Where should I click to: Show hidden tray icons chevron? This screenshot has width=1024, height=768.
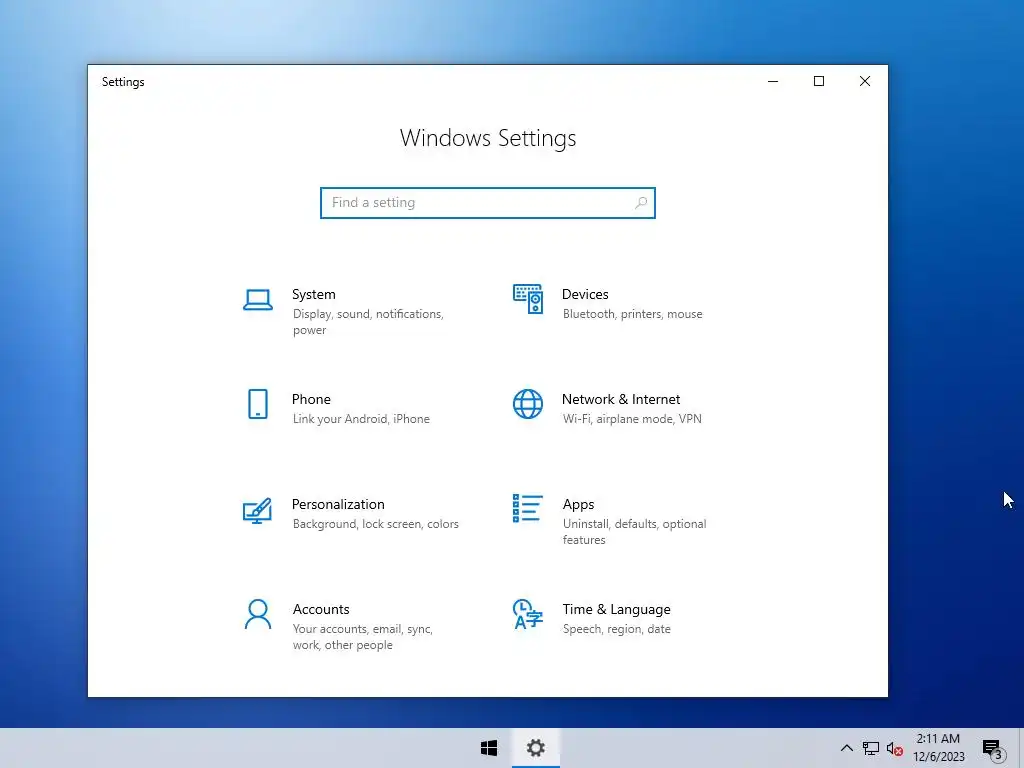pos(846,748)
